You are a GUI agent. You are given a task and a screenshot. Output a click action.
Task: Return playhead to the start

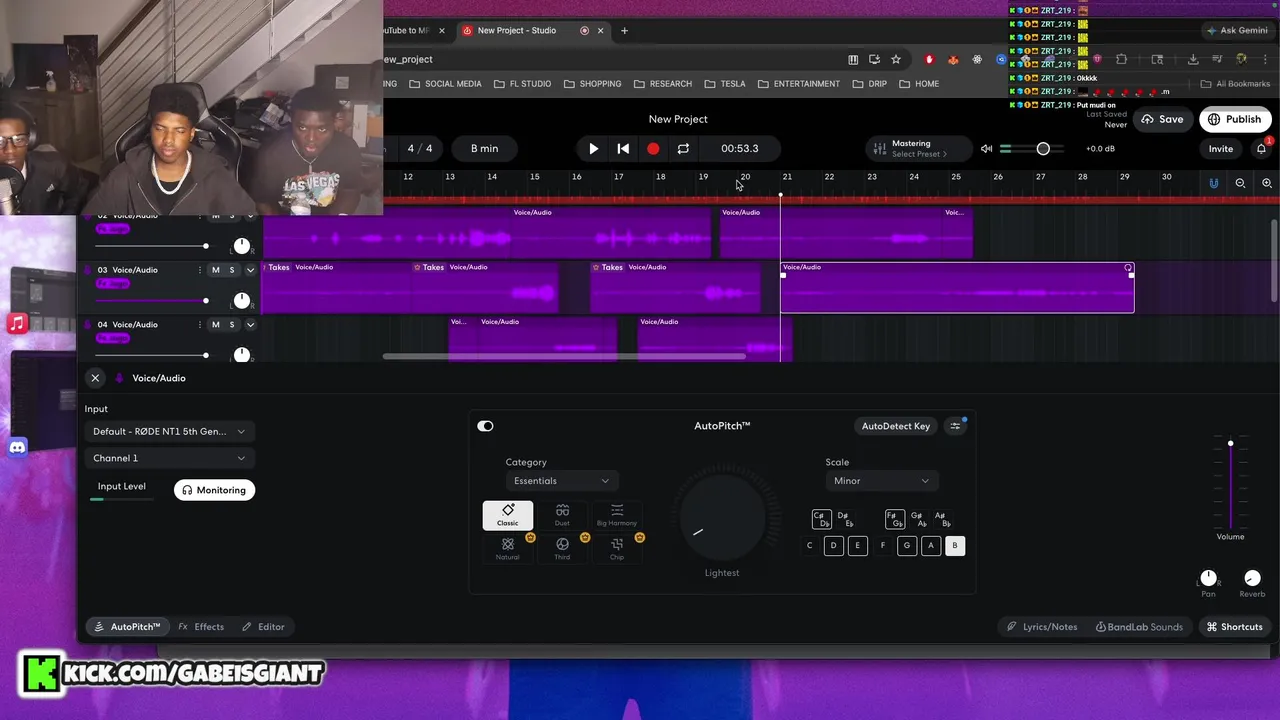coord(623,148)
